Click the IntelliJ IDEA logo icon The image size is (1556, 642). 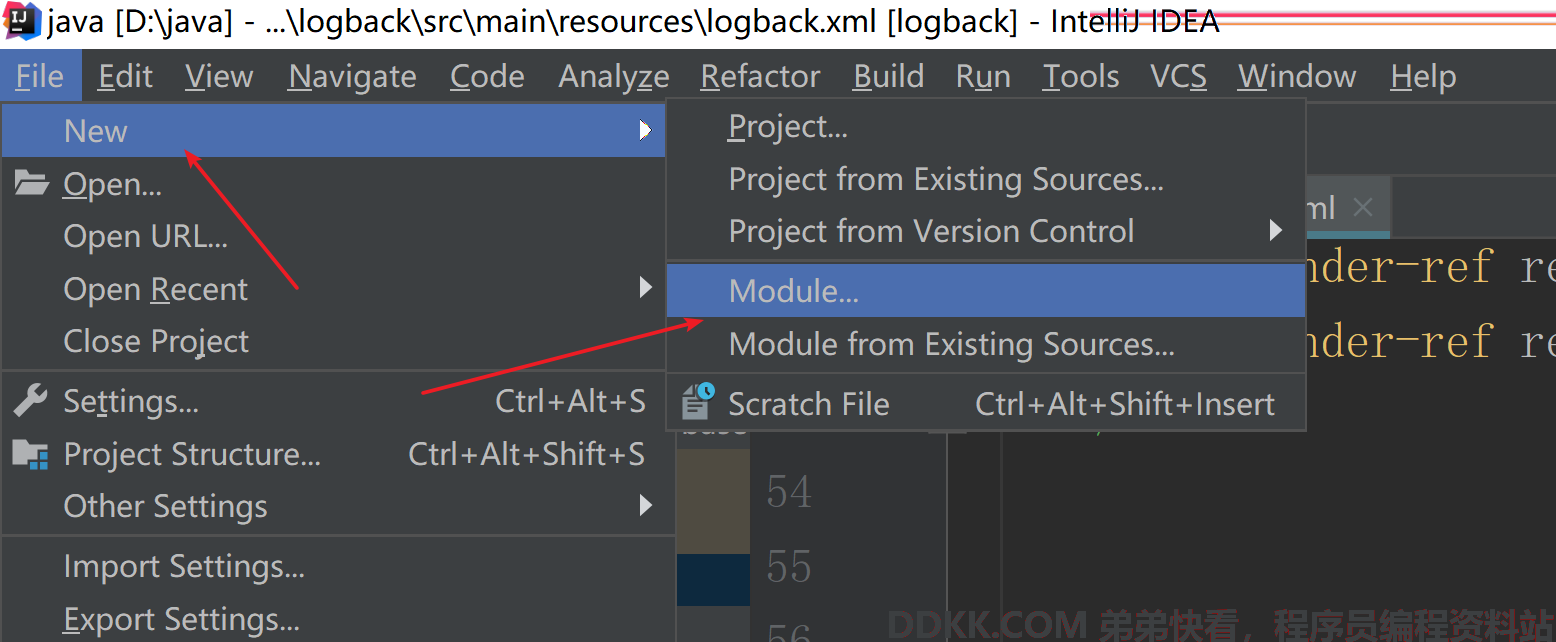(x=21, y=22)
